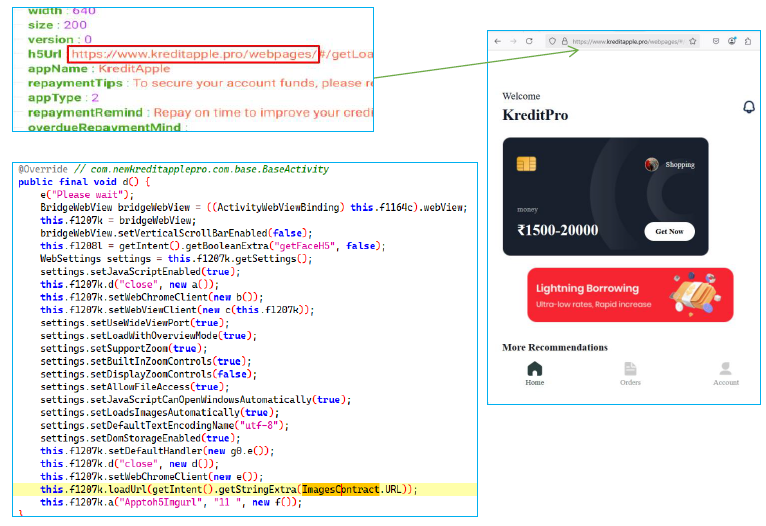Image resolution: width=766 pixels, height=526 pixels.
Task: Click the Shopping avatar icon on the card
Action: [x=651, y=165]
